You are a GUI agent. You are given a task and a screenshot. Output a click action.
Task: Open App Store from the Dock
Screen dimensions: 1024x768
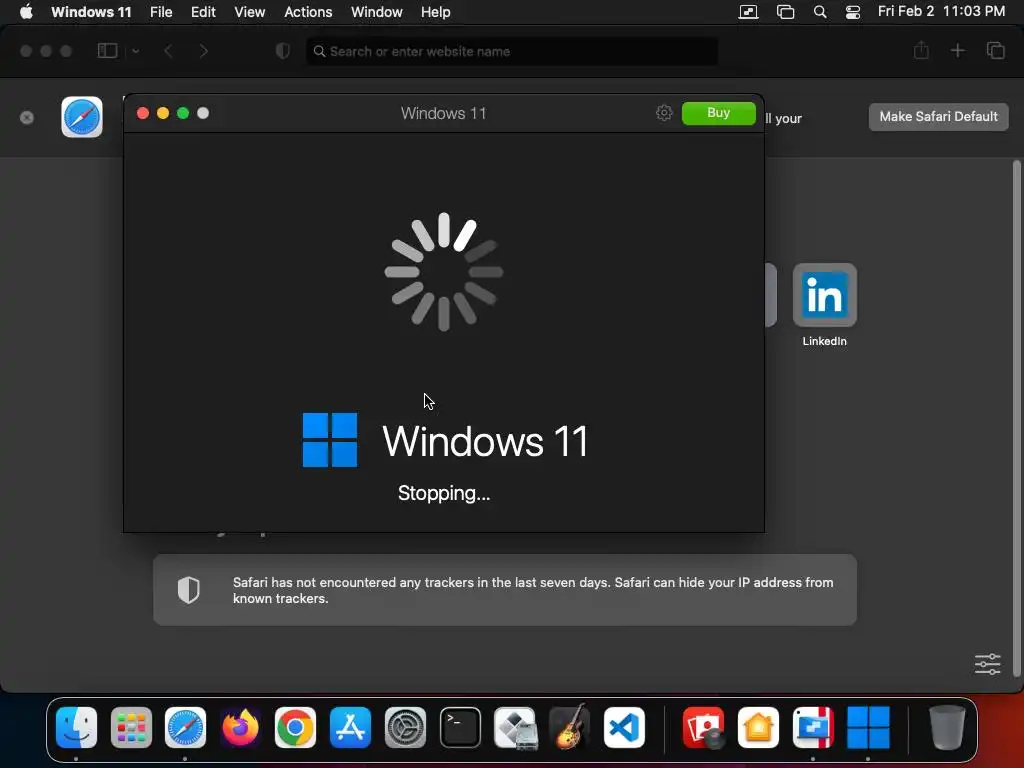(x=350, y=727)
